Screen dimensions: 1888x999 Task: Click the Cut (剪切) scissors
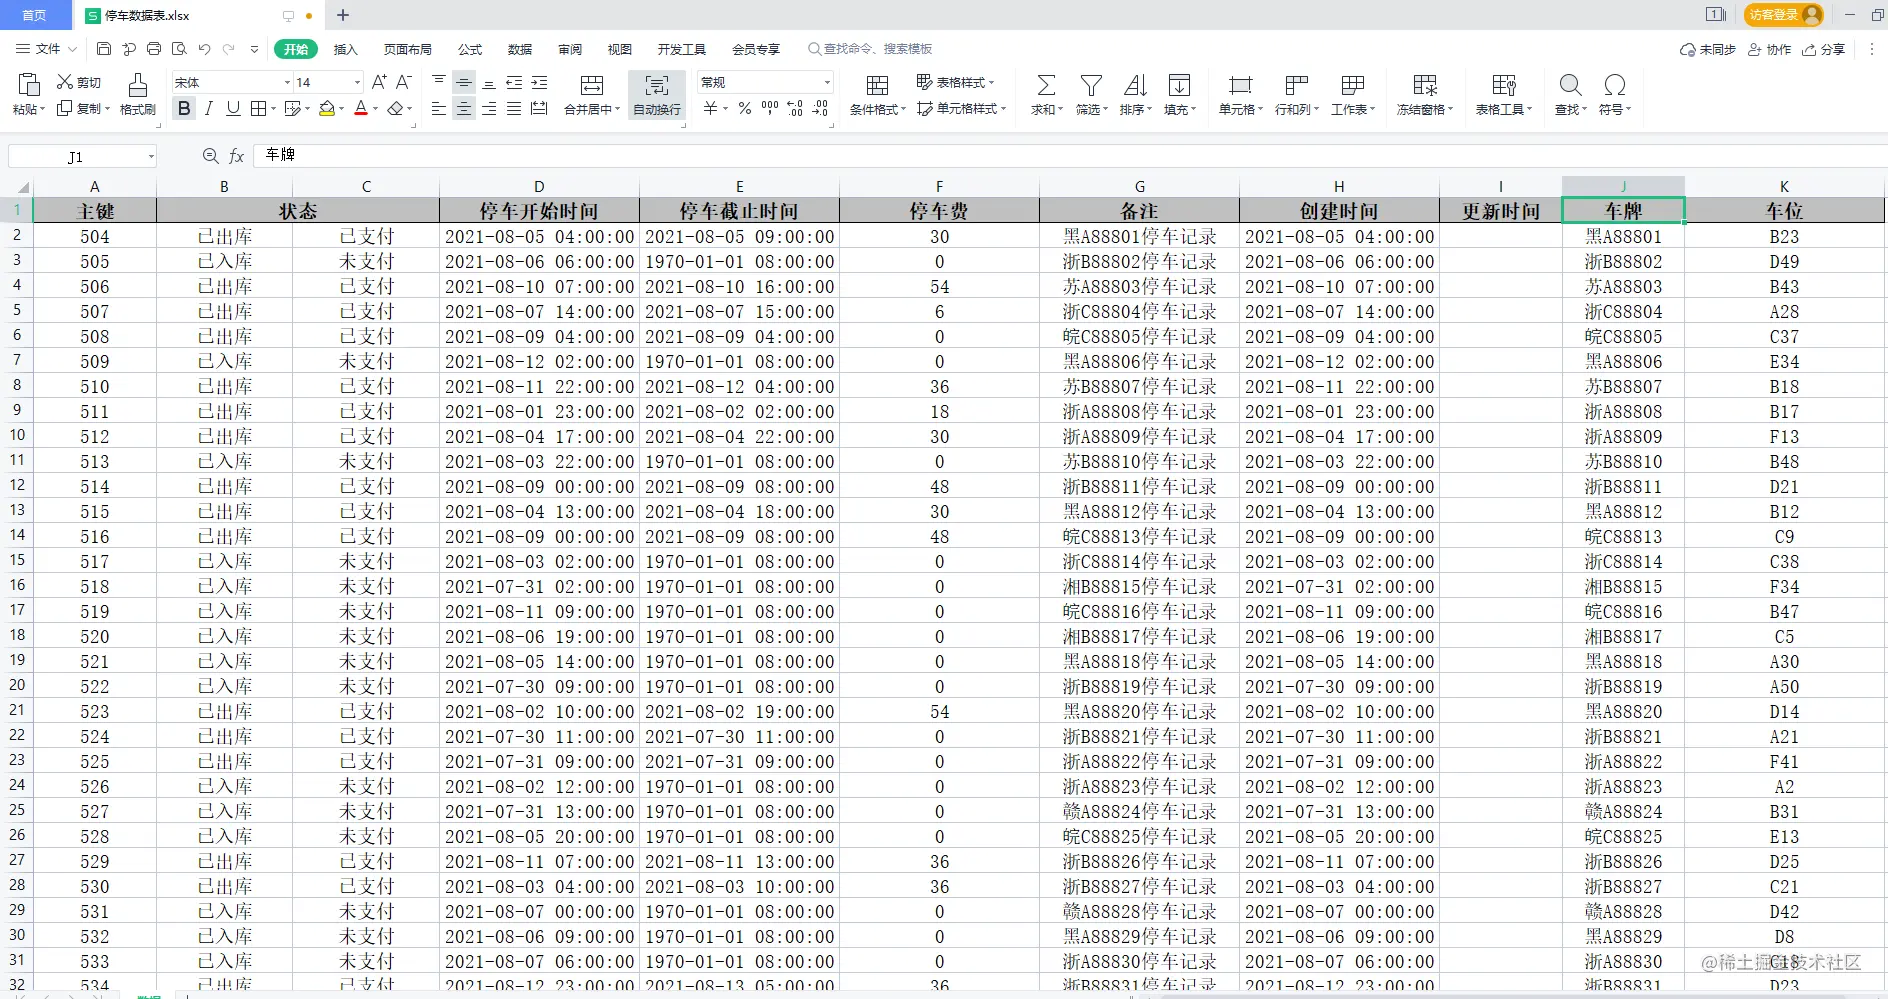[x=65, y=82]
